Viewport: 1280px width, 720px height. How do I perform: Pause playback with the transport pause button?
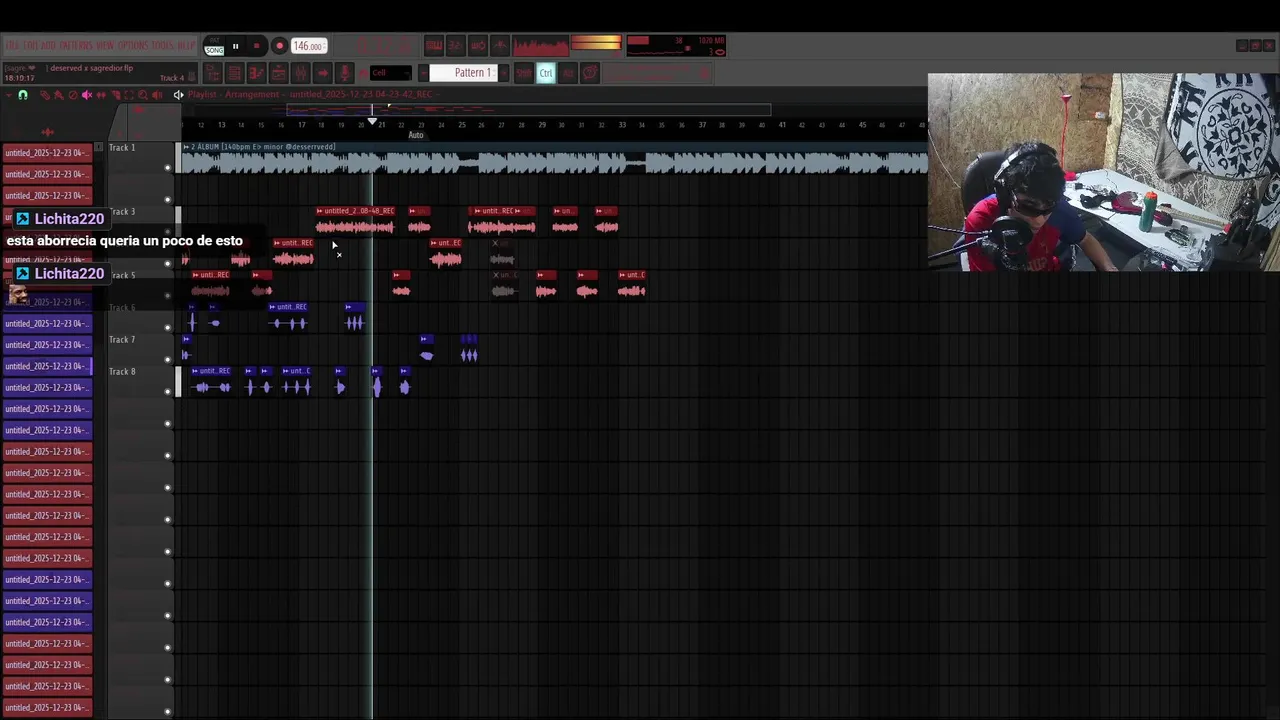(x=236, y=46)
